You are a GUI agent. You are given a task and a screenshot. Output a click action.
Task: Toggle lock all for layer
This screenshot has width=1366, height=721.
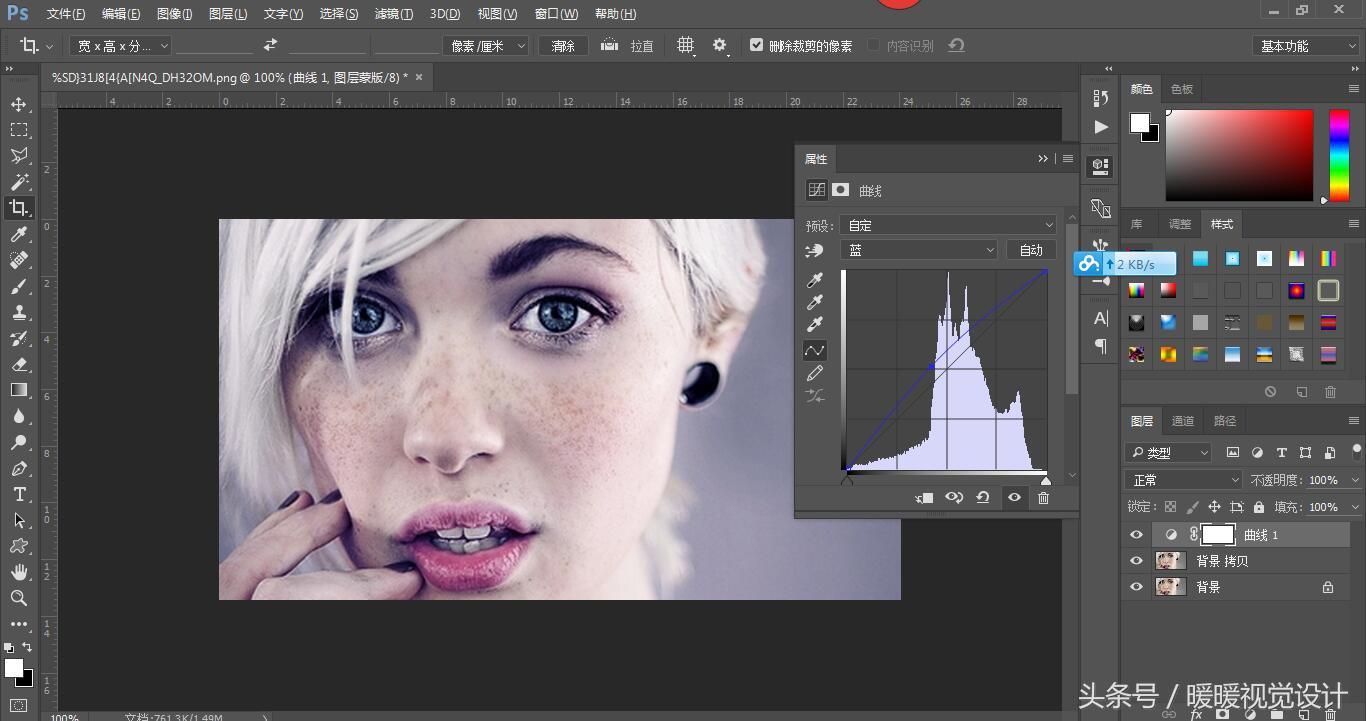click(x=1259, y=507)
